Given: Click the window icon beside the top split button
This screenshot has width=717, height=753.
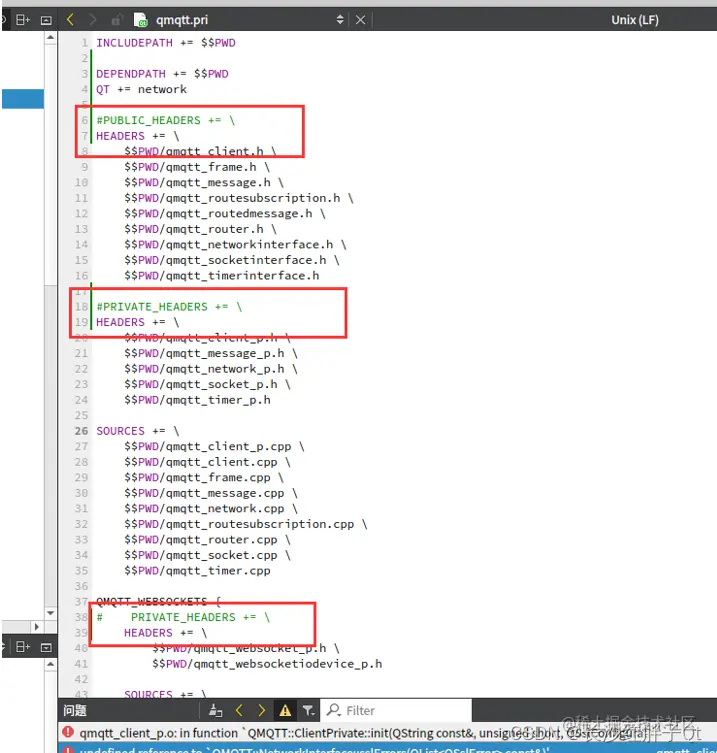Looking at the screenshot, I should tap(46, 20).
